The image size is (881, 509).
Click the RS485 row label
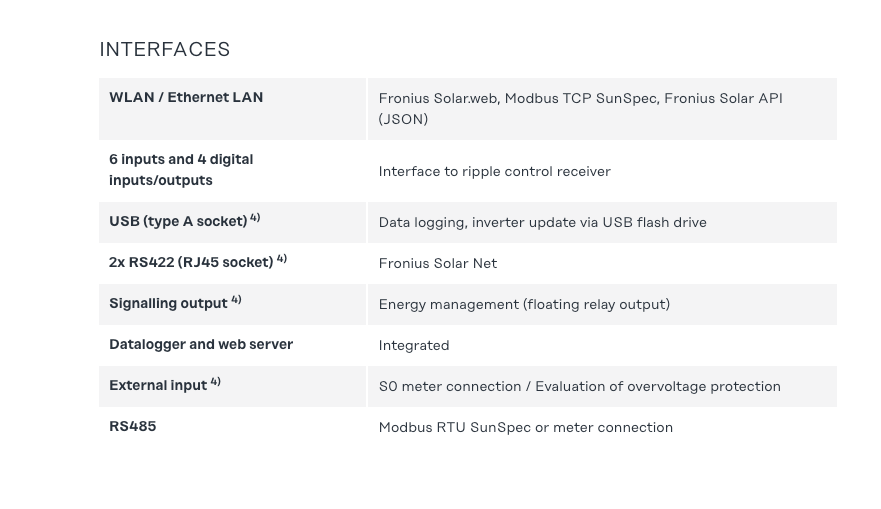[133, 426]
